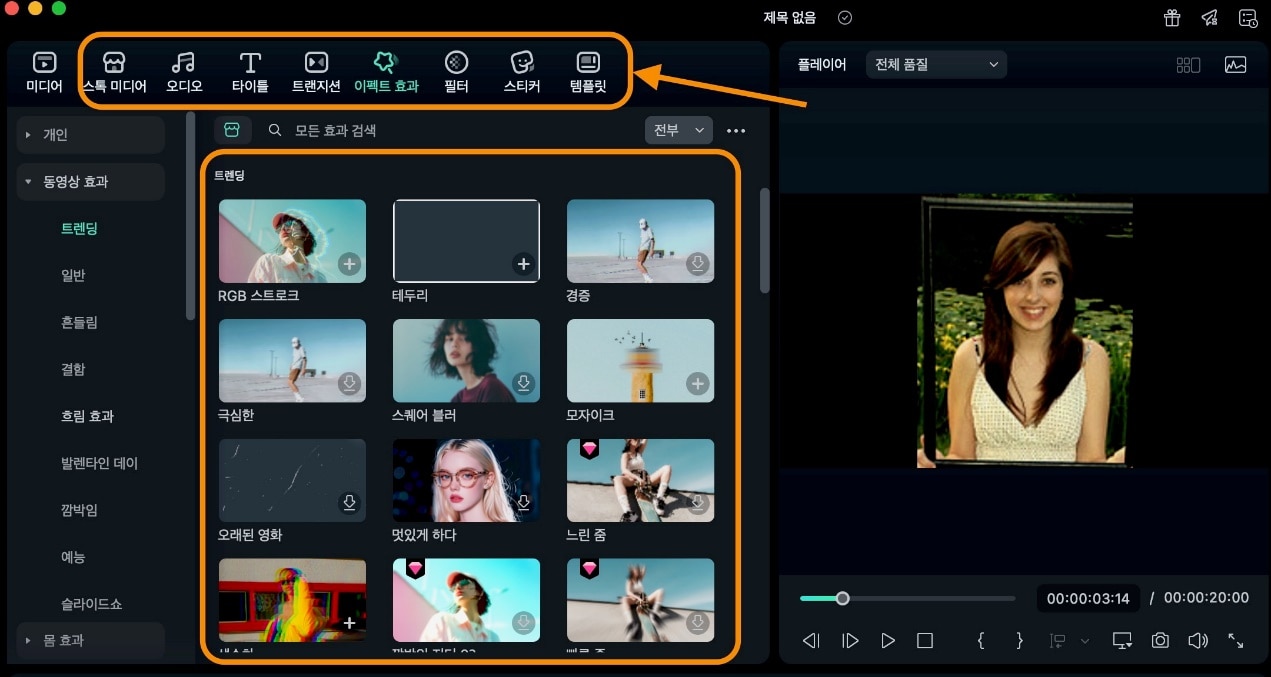1271x677 pixels.
Task: Expand the 개인 category
Action: click(90, 135)
